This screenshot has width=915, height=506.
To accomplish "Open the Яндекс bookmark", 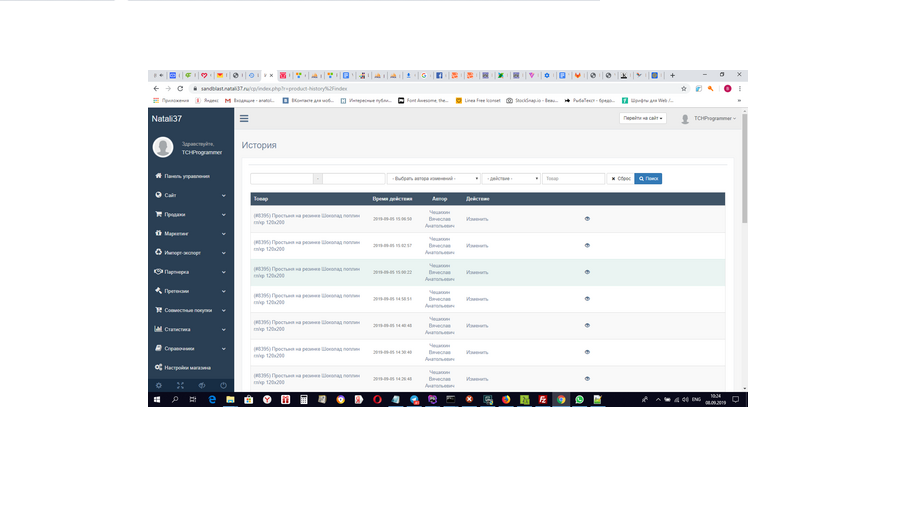I will pyautogui.click(x=207, y=100).
